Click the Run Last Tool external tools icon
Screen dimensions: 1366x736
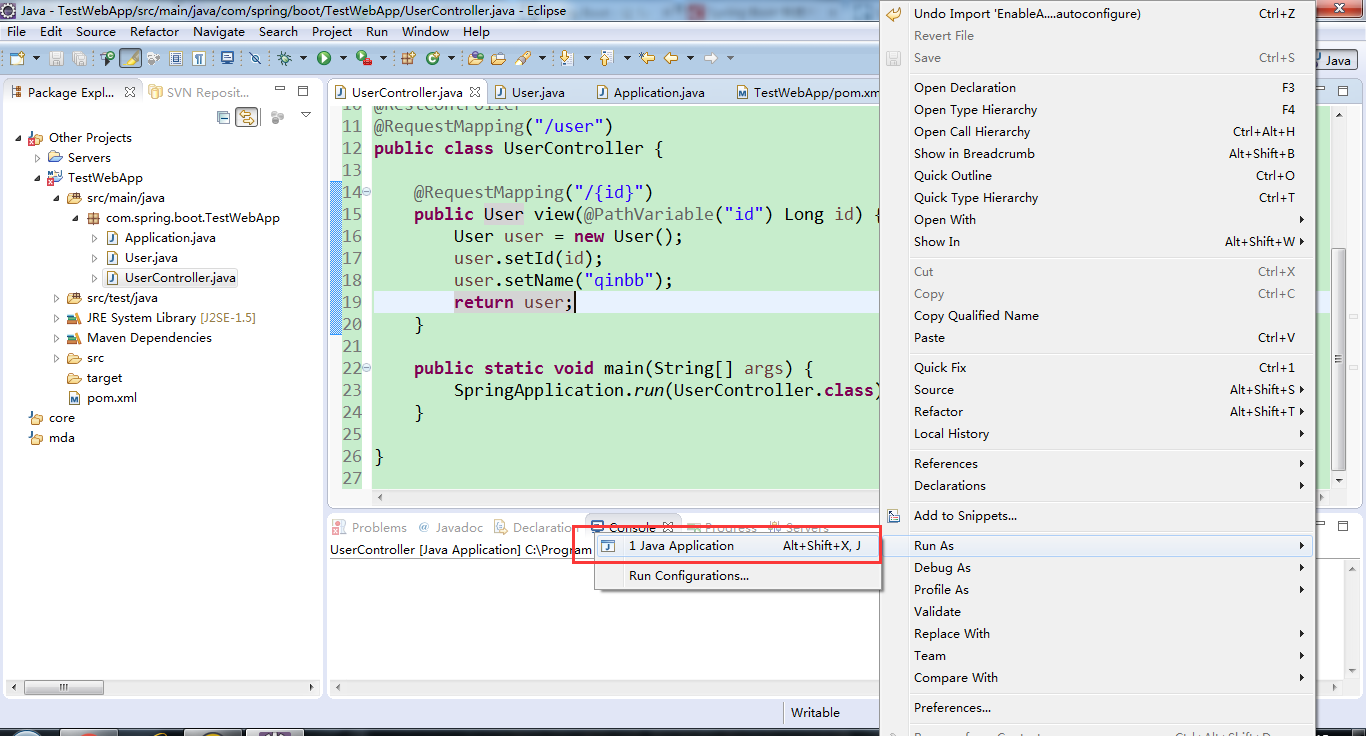coord(364,59)
